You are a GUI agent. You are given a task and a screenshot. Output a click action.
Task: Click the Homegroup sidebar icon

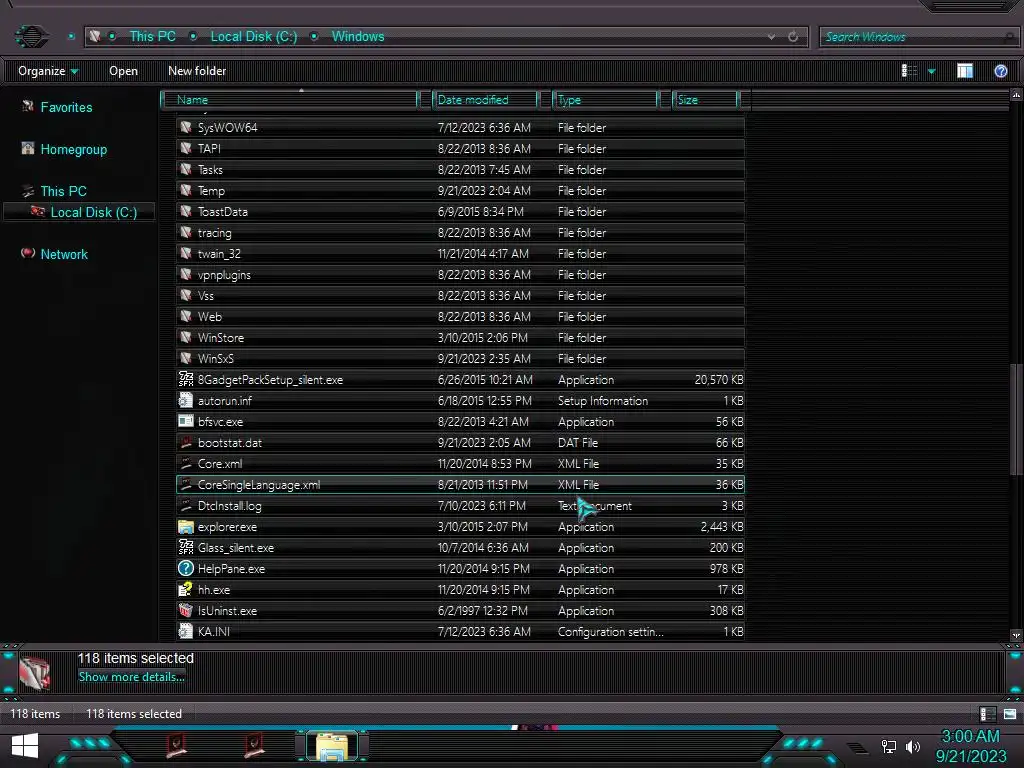tap(27, 148)
